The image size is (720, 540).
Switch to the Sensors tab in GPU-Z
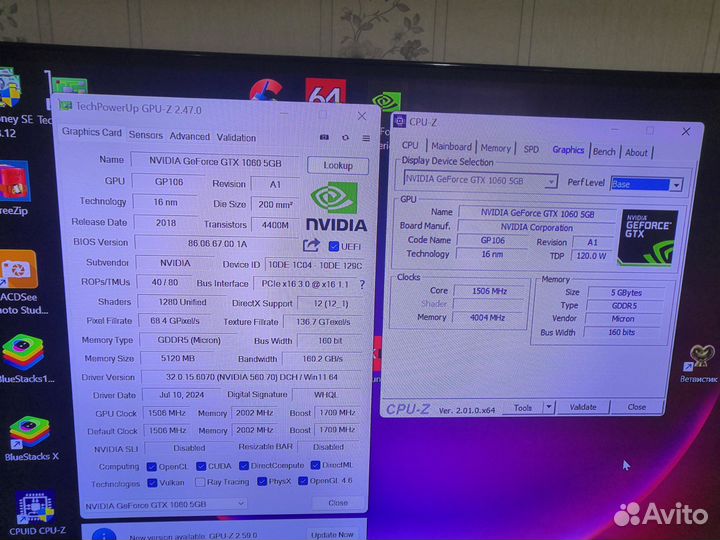click(x=146, y=136)
